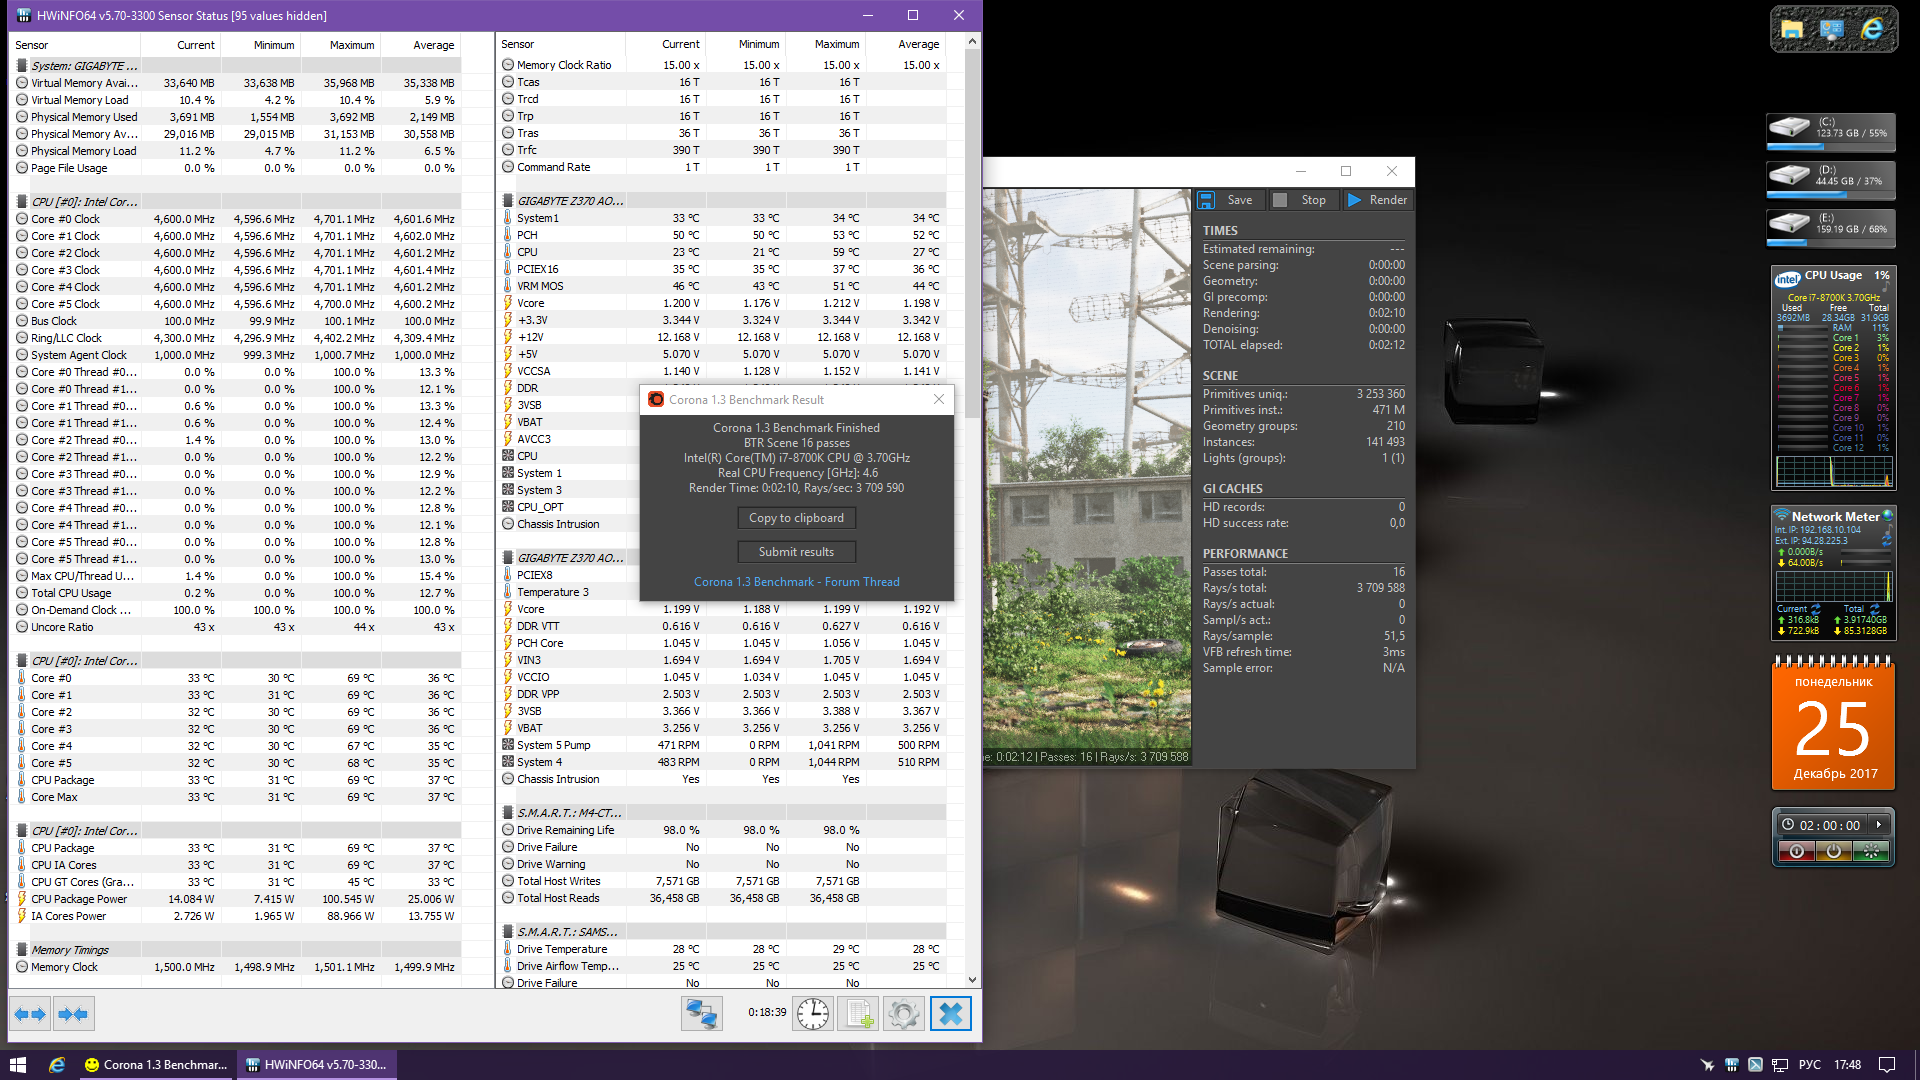Click the log file start icon
1920x1080 pixels.
coord(859,1014)
